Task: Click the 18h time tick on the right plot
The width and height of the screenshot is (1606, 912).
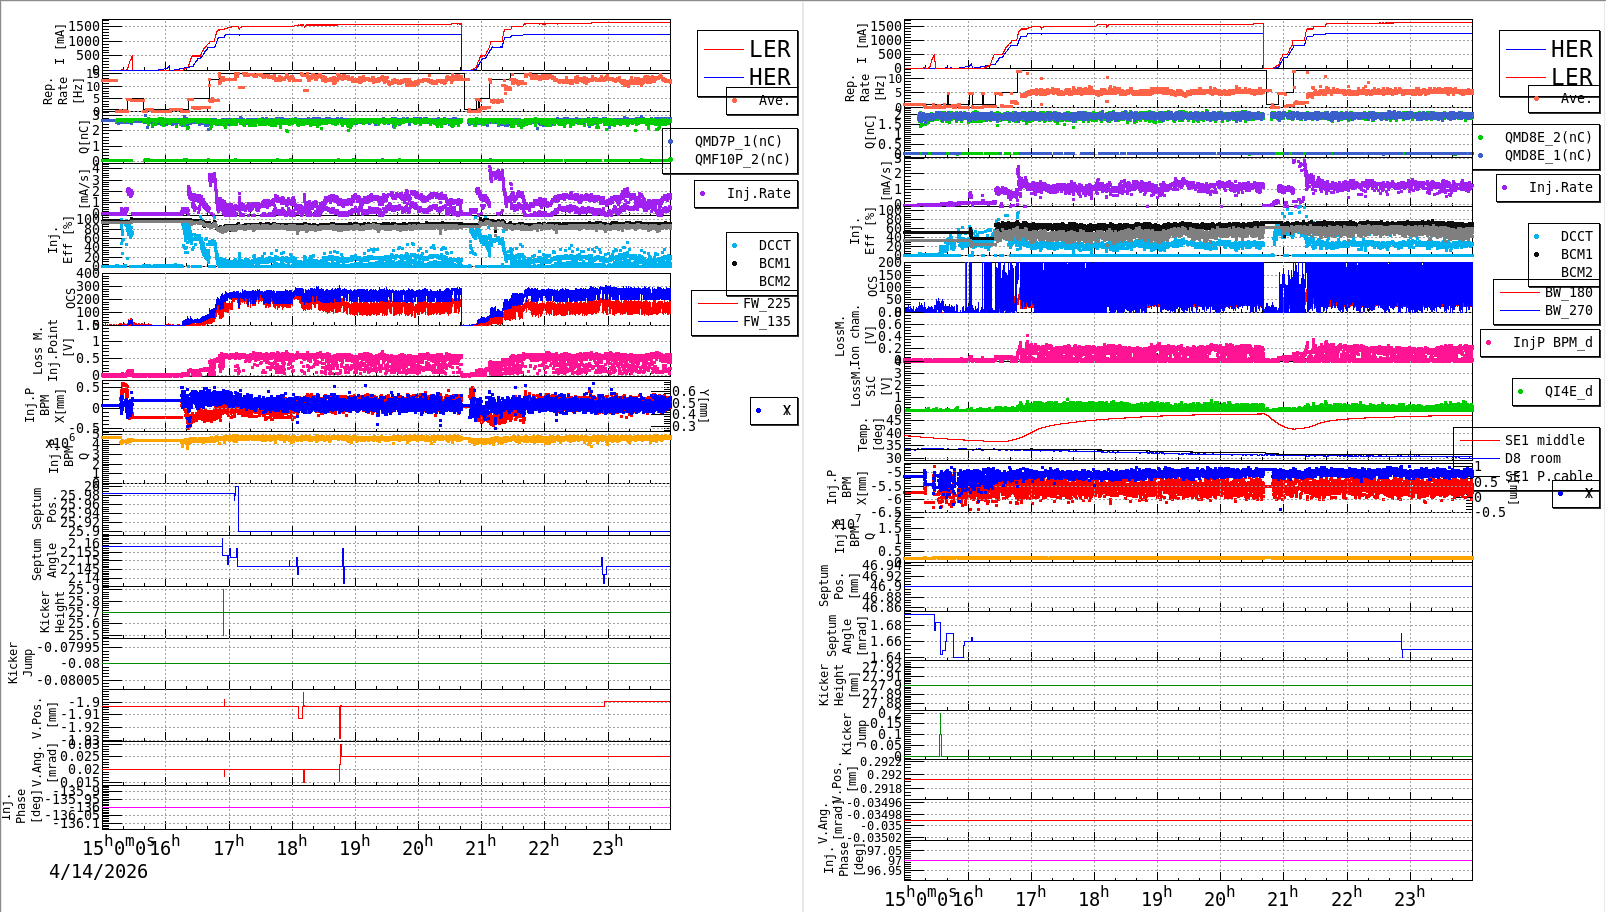Action: (1093, 898)
